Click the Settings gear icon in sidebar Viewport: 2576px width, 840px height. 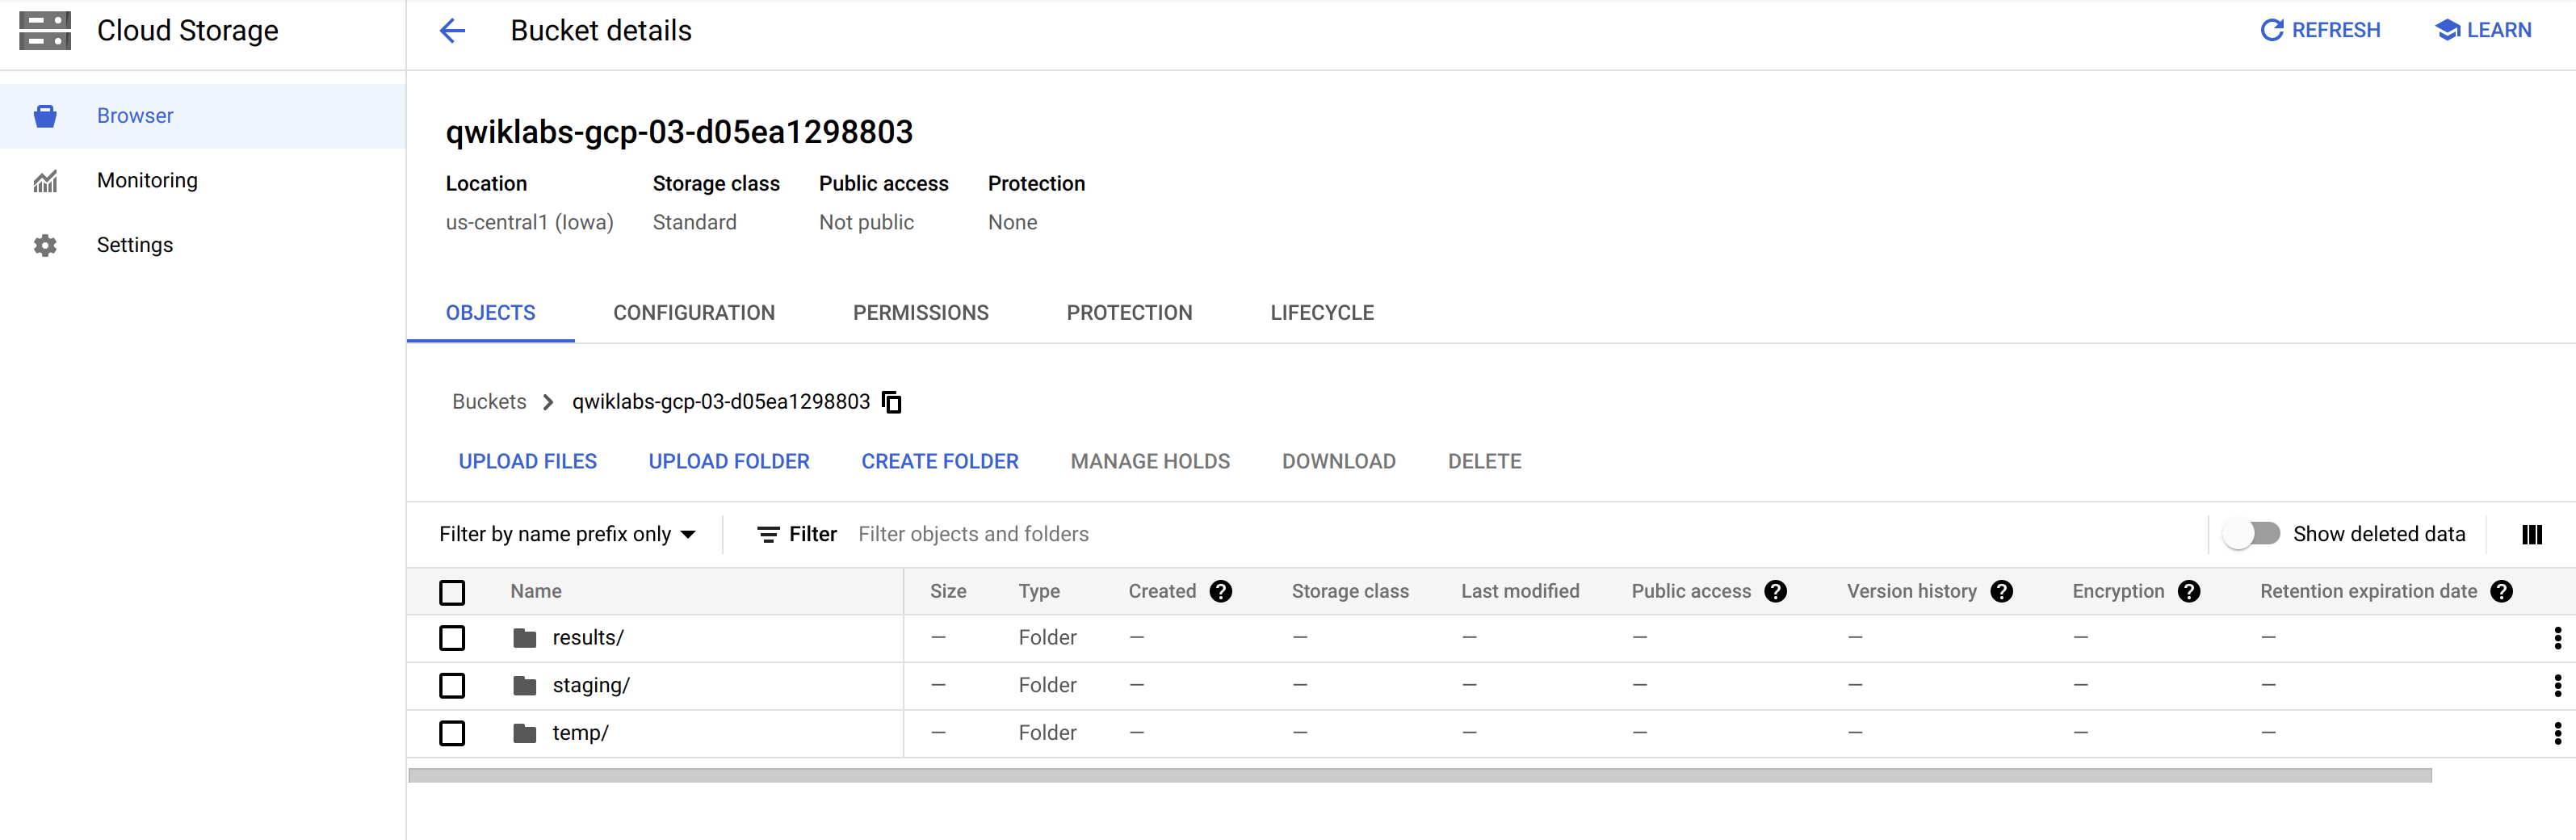tap(45, 245)
